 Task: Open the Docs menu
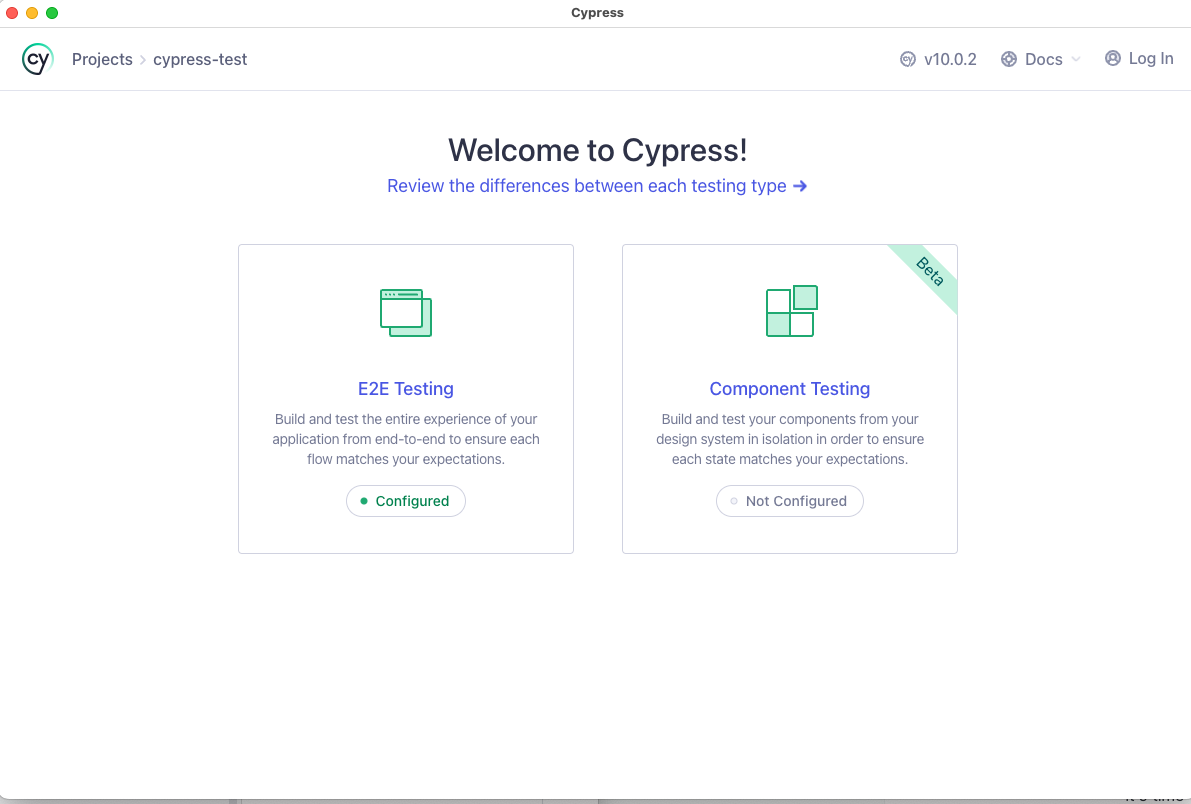click(1043, 59)
